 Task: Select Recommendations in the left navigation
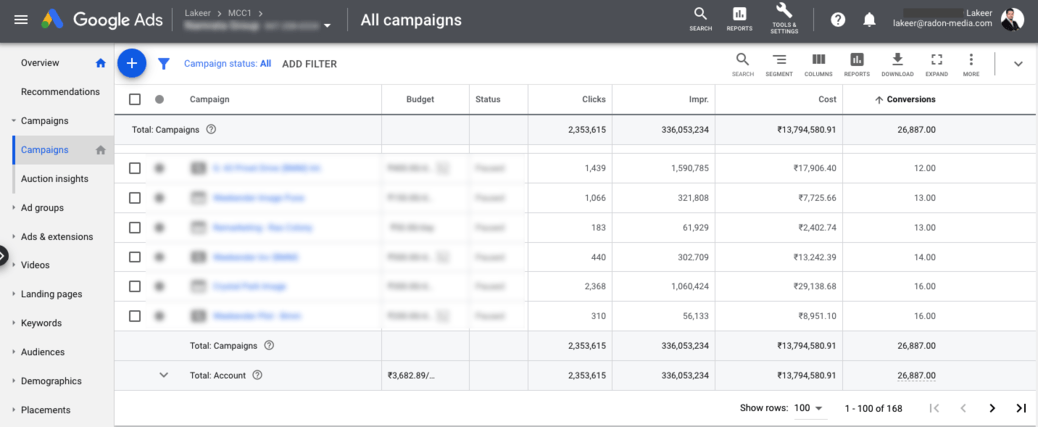(x=60, y=92)
